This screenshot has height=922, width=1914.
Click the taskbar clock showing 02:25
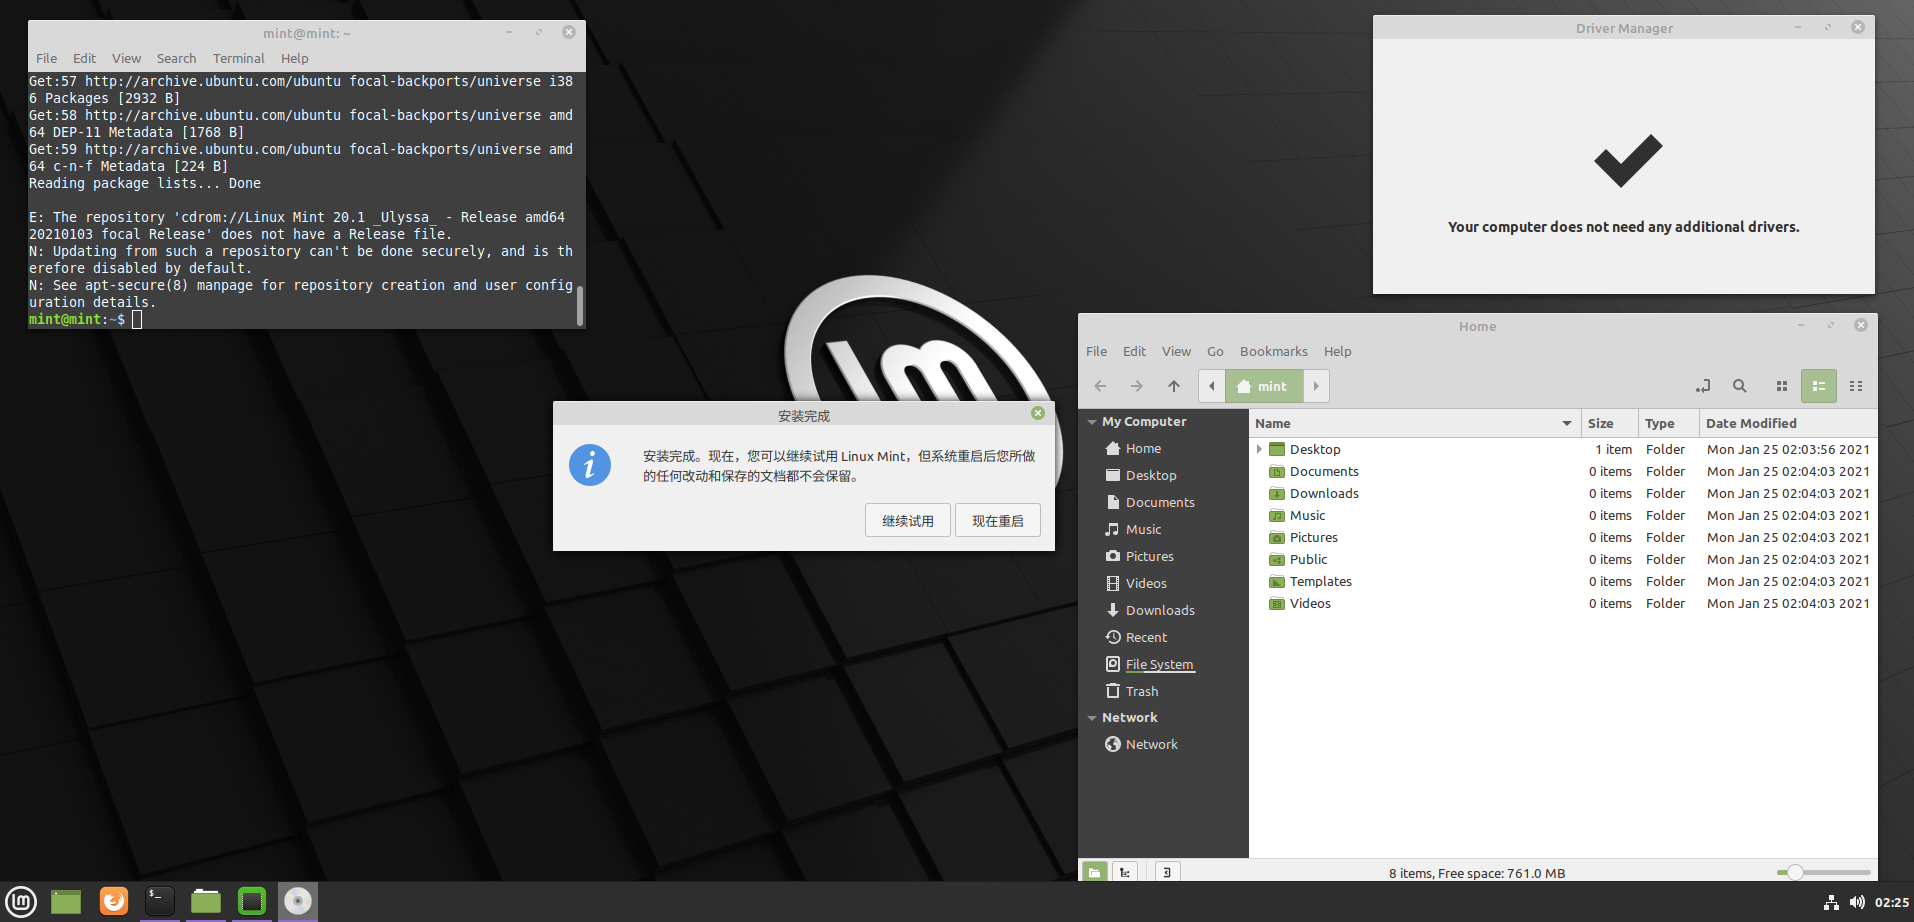tap(1891, 902)
